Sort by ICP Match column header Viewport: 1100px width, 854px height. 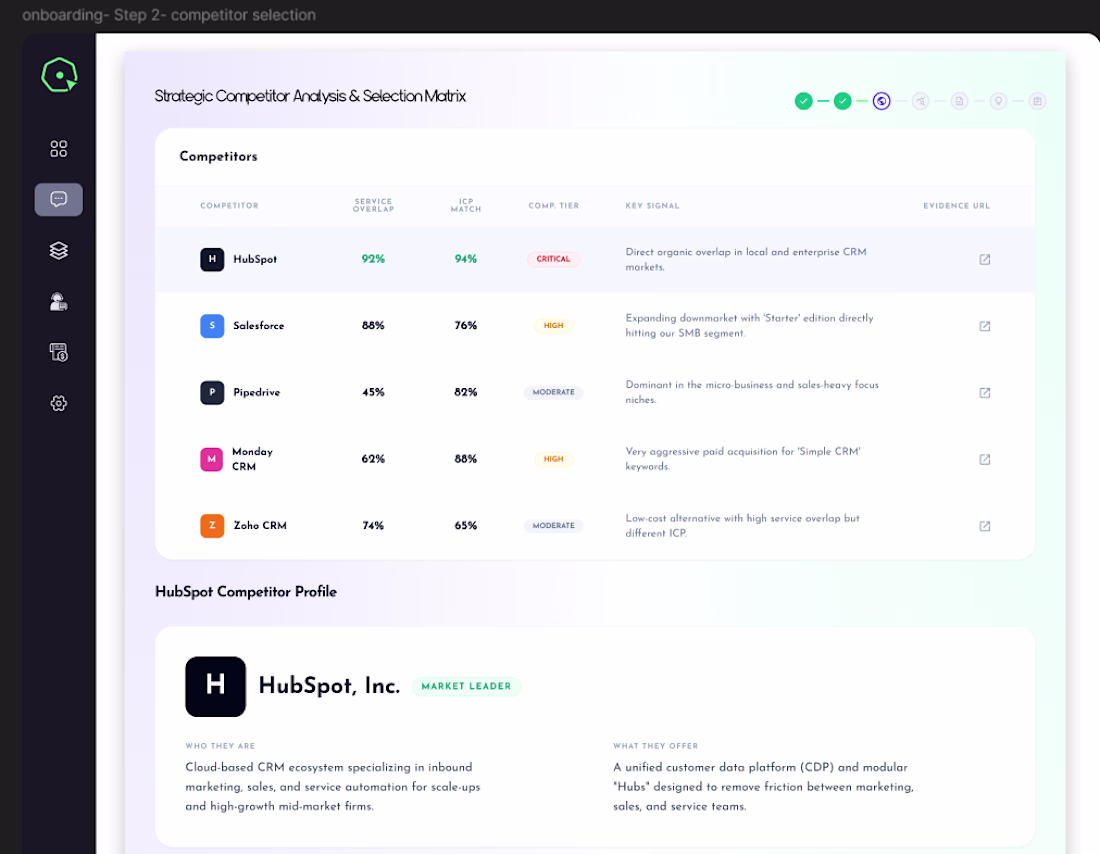tap(466, 205)
